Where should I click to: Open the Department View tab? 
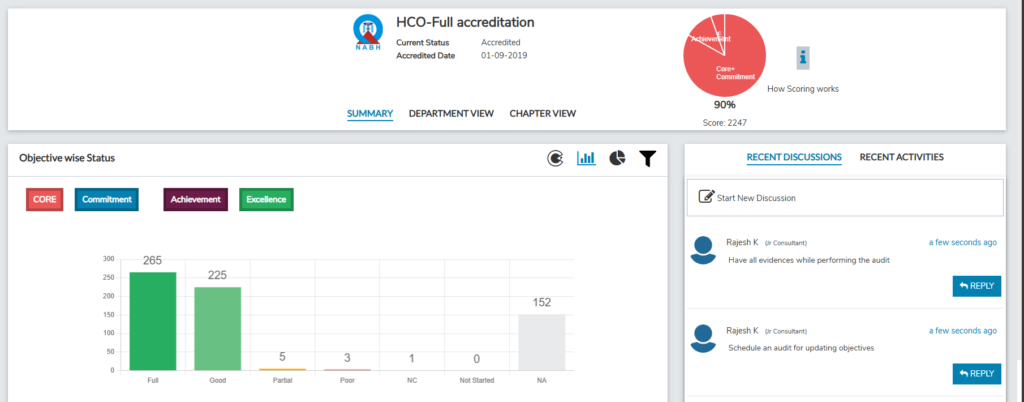[451, 113]
